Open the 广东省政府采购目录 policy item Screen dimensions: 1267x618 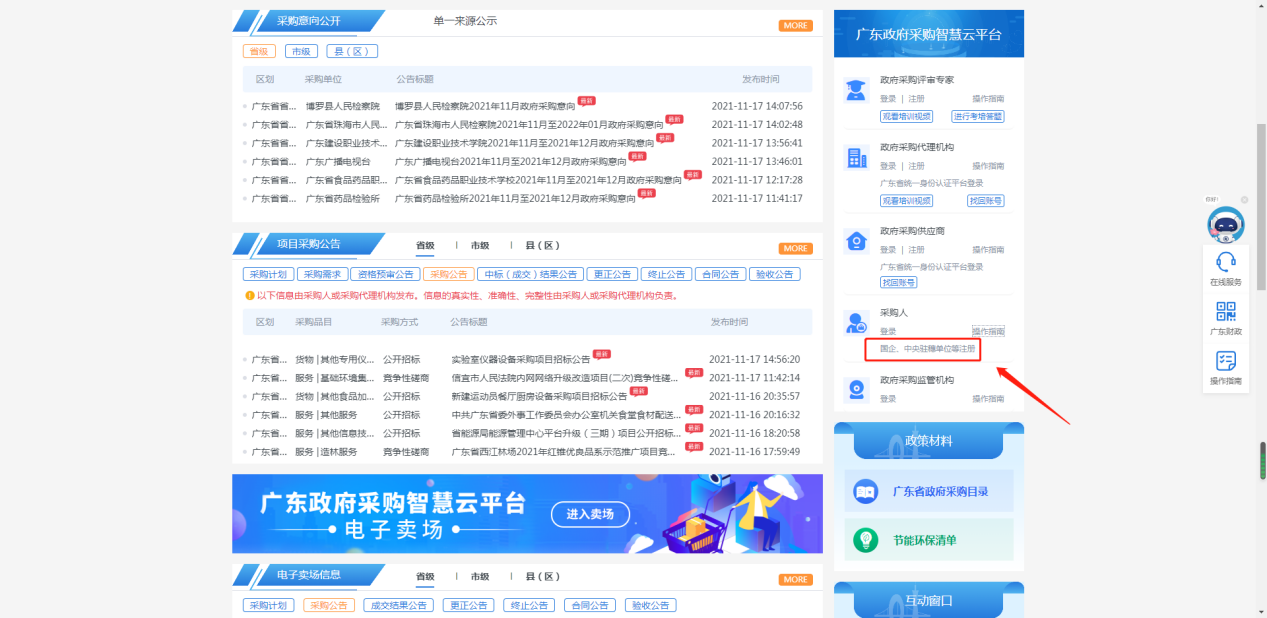click(x=929, y=491)
